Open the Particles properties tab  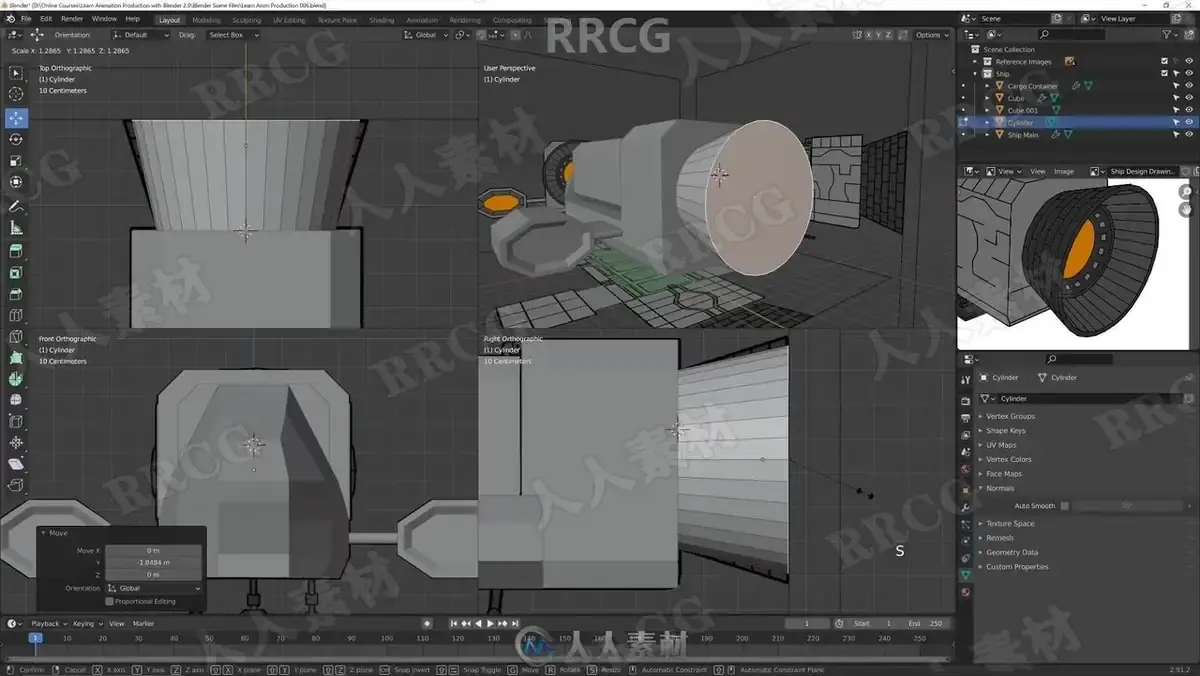(966, 525)
